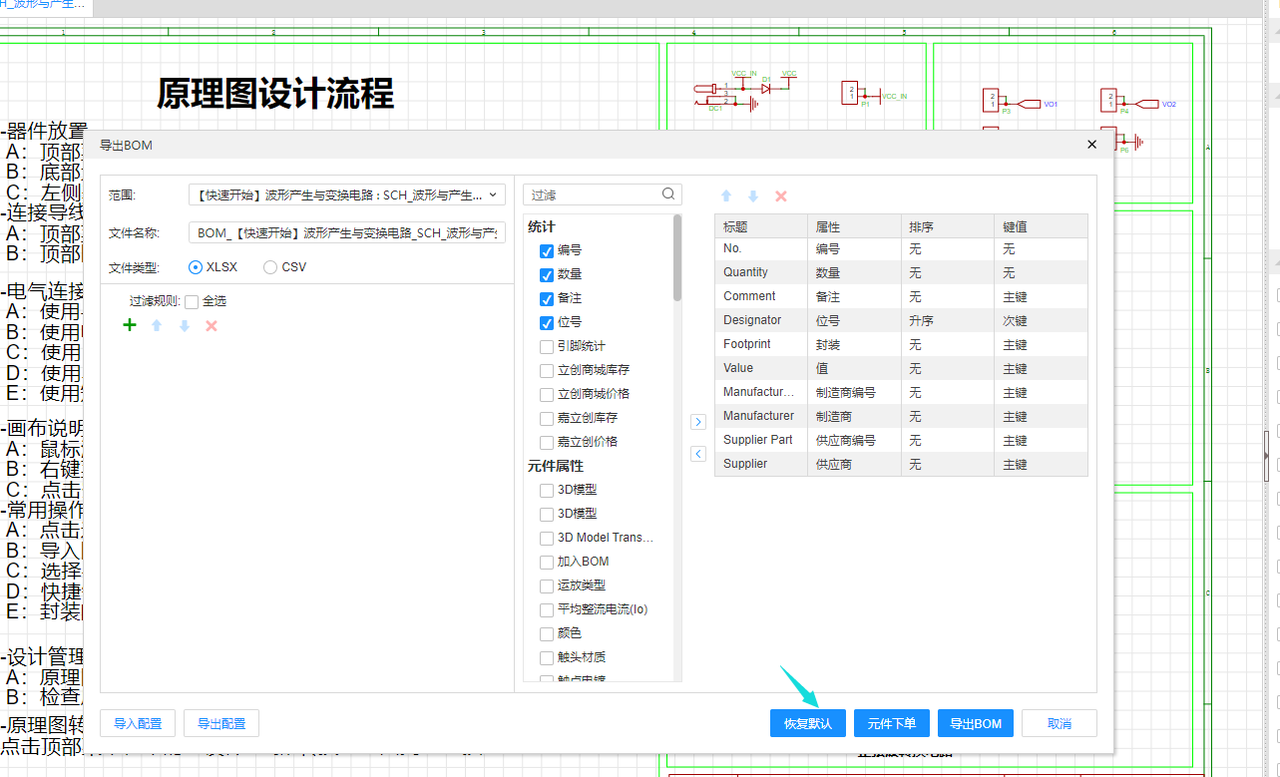Click 次键 key cell in Designator row
This screenshot has height=777, width=1280.
pos(1041,320)
